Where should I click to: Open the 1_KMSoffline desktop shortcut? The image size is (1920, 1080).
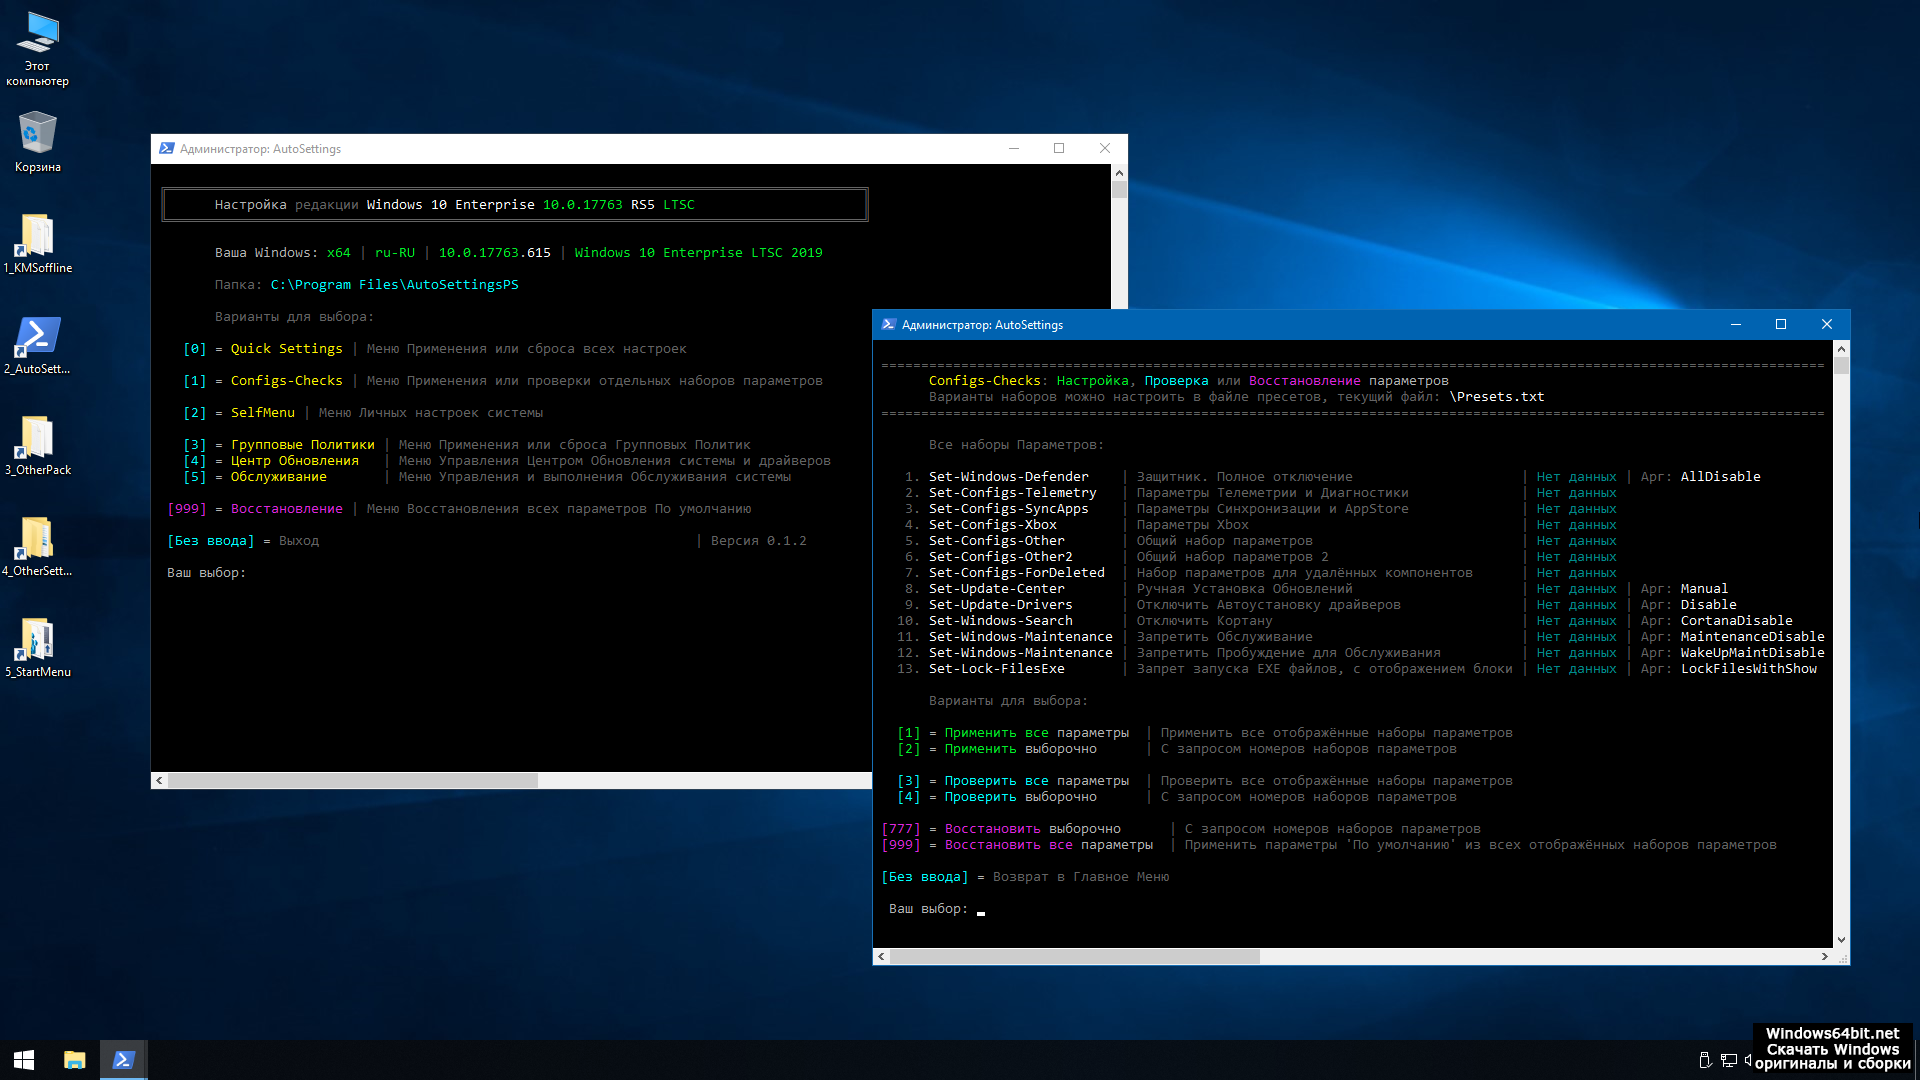pyautogui.click(x=37, y=238)
